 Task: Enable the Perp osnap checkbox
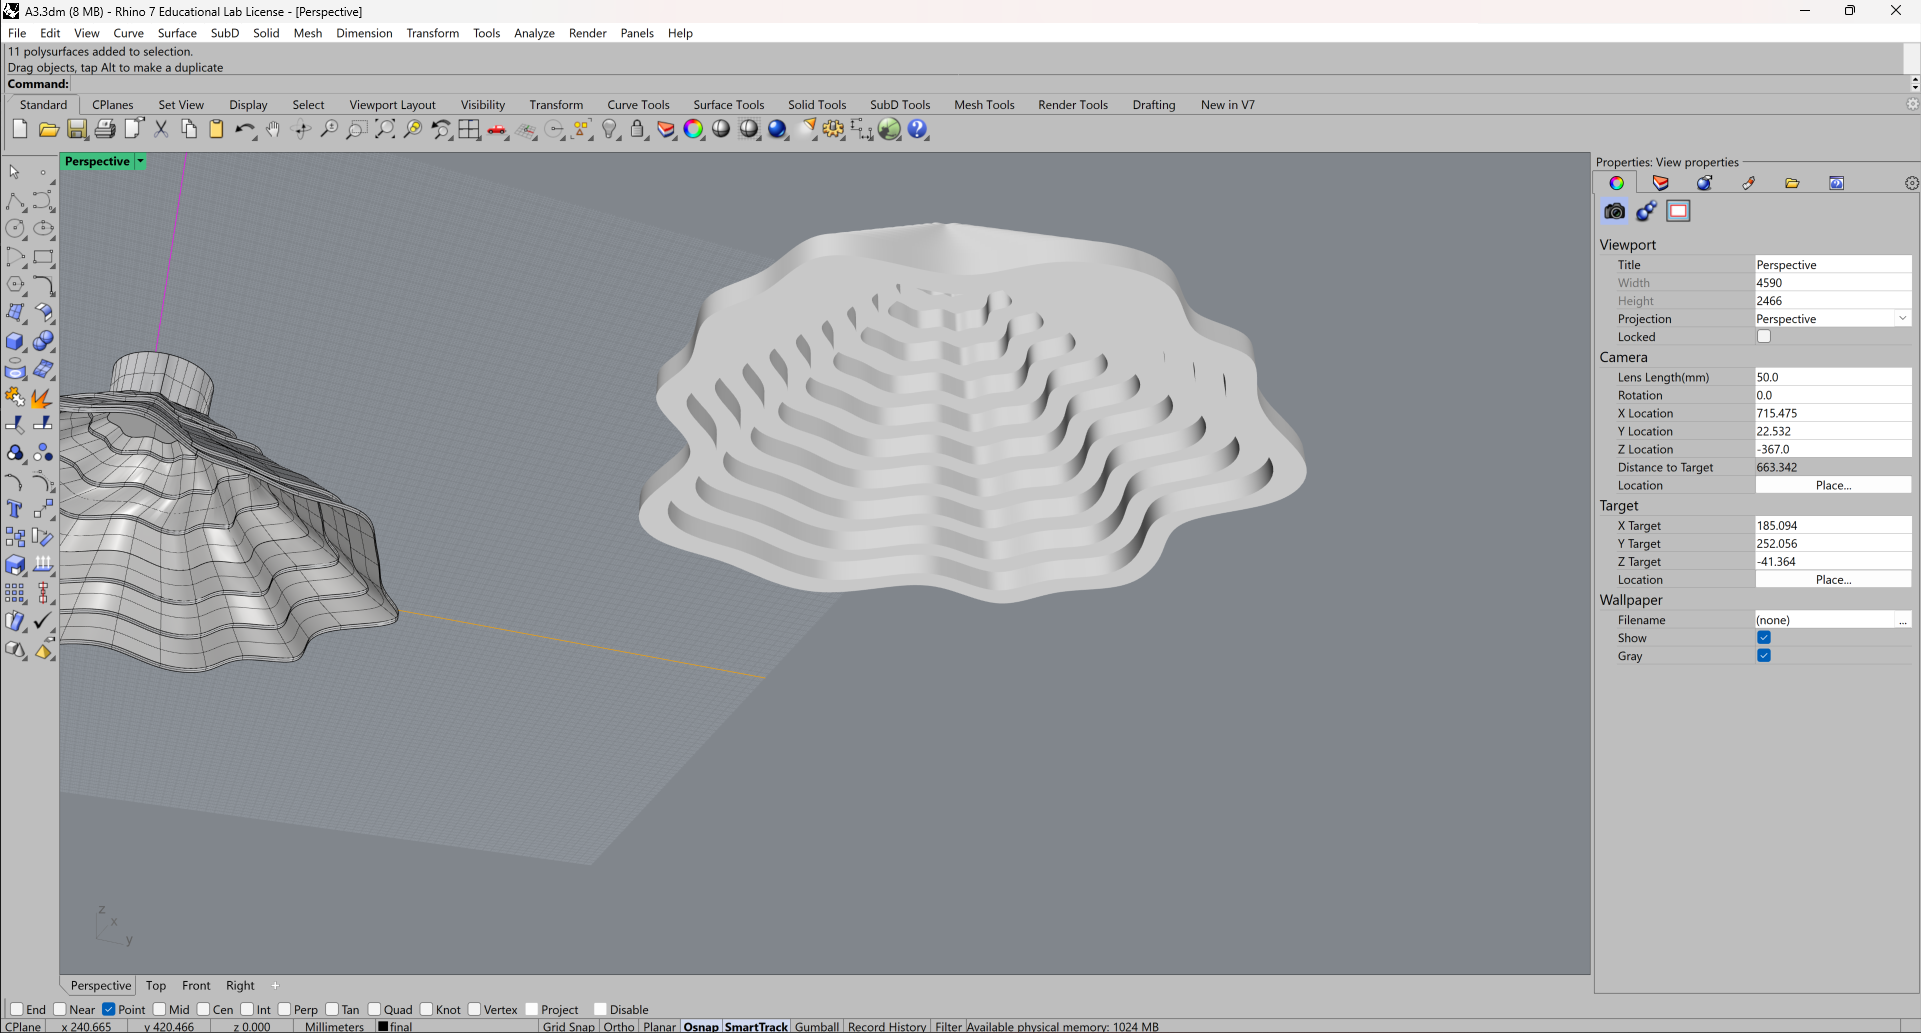point(284,1009)
